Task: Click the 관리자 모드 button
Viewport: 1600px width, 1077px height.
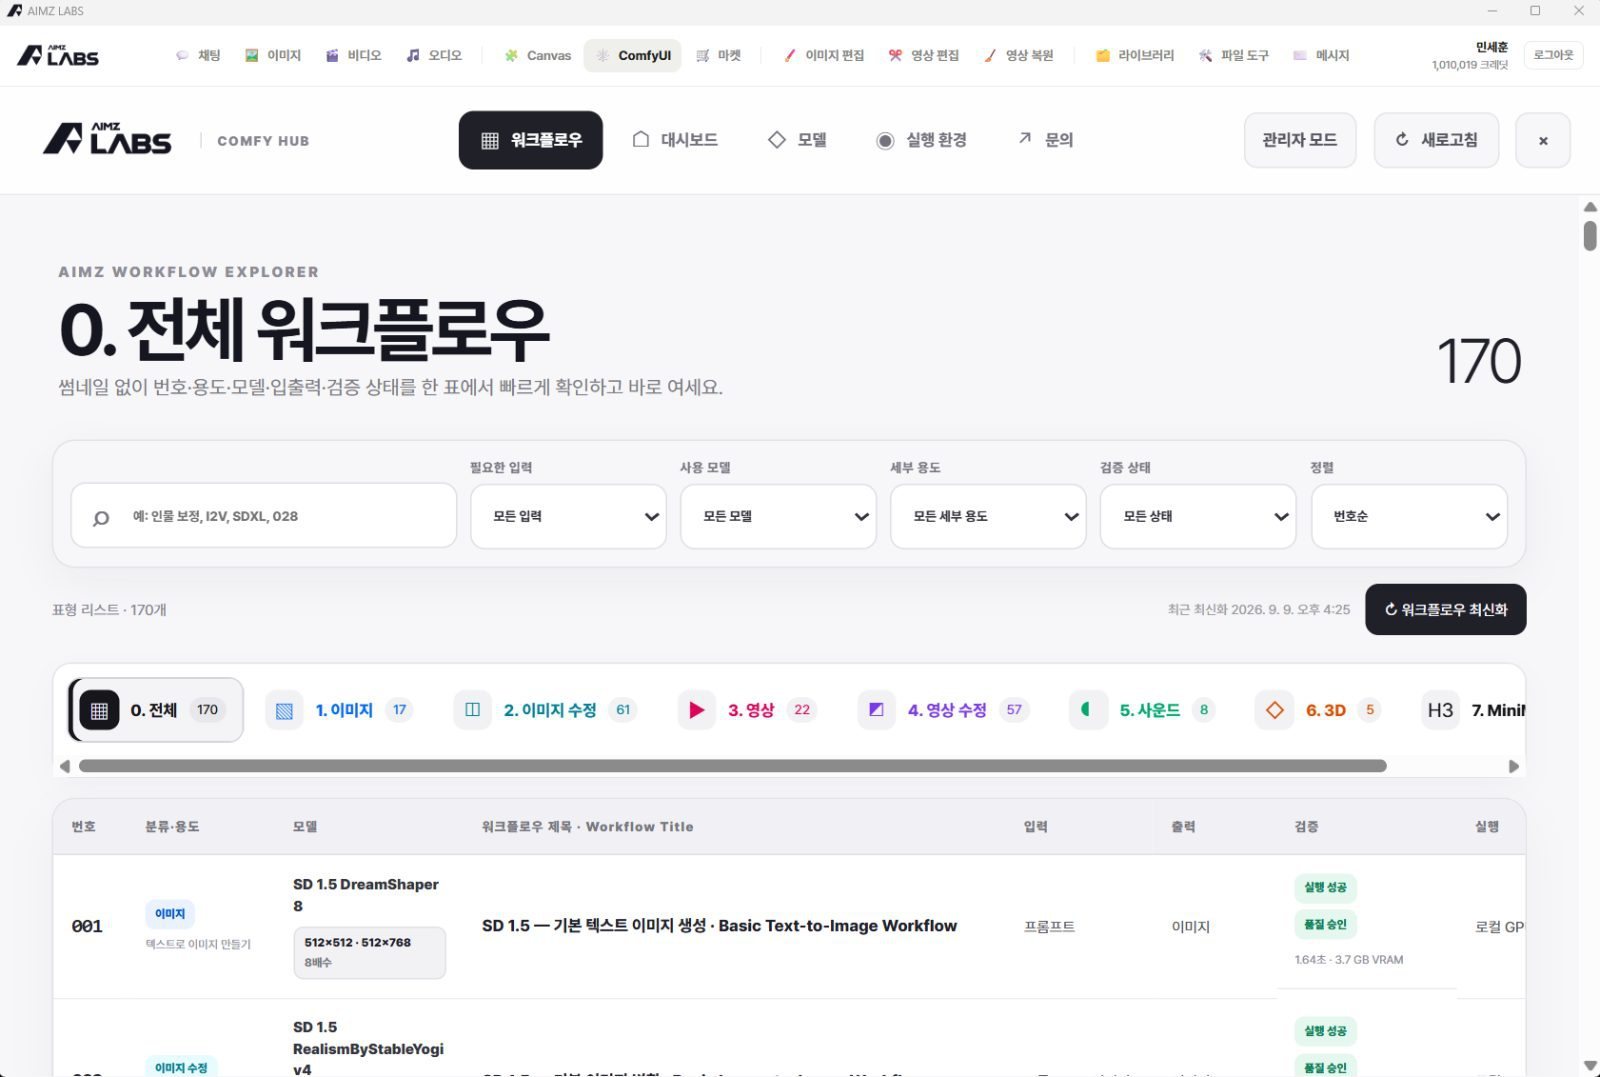Action: [x=1300, y=140]
